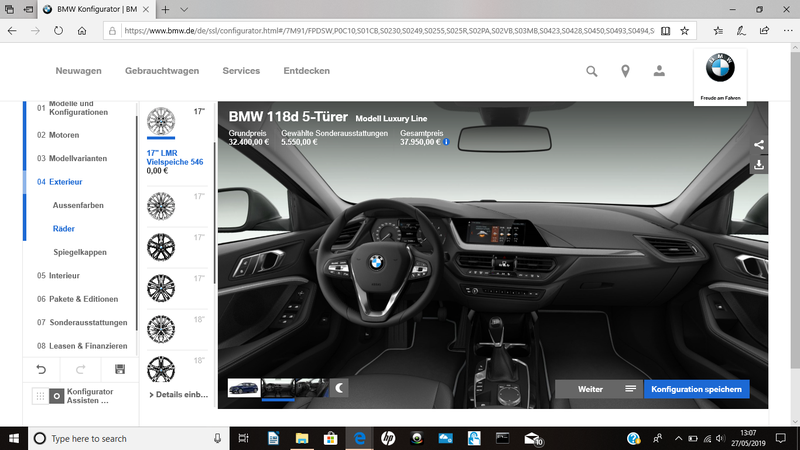Open the HP app in taskbar
The height and width of the screenshot is (450, 800).
[x=388, y=439]
